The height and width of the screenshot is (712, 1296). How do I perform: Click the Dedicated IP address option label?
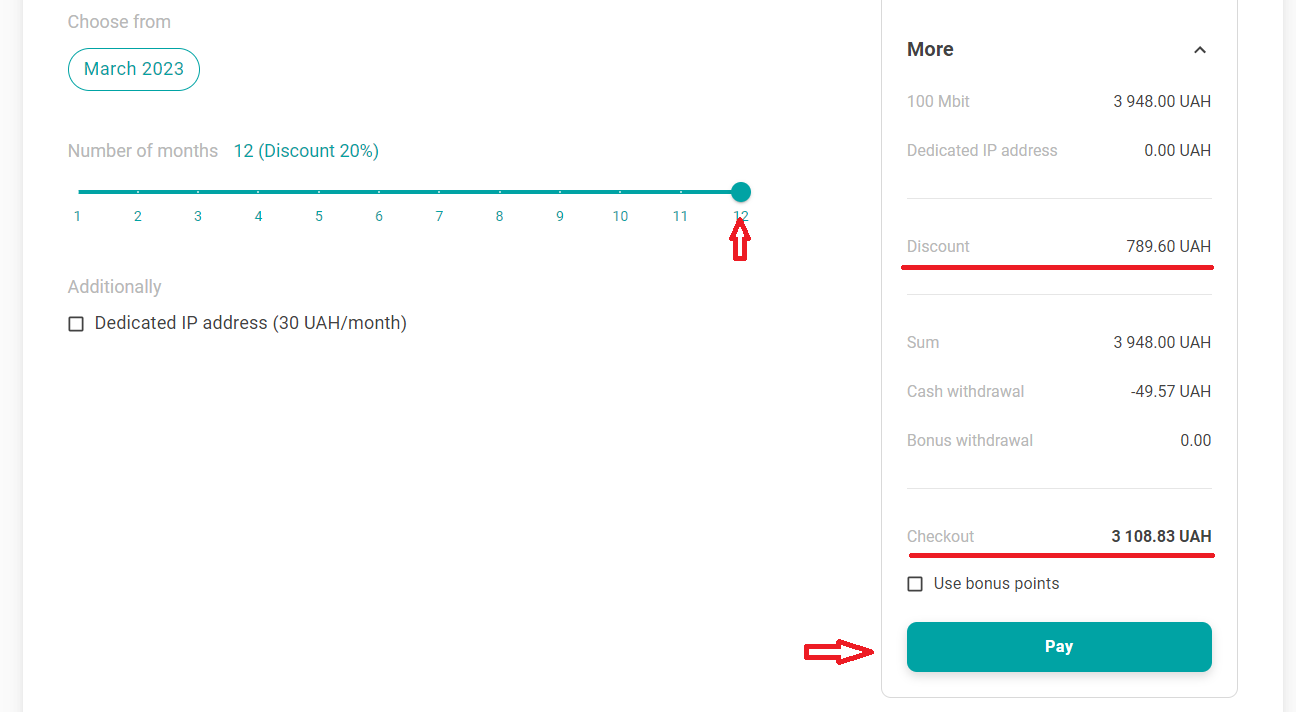coord(250,323)
